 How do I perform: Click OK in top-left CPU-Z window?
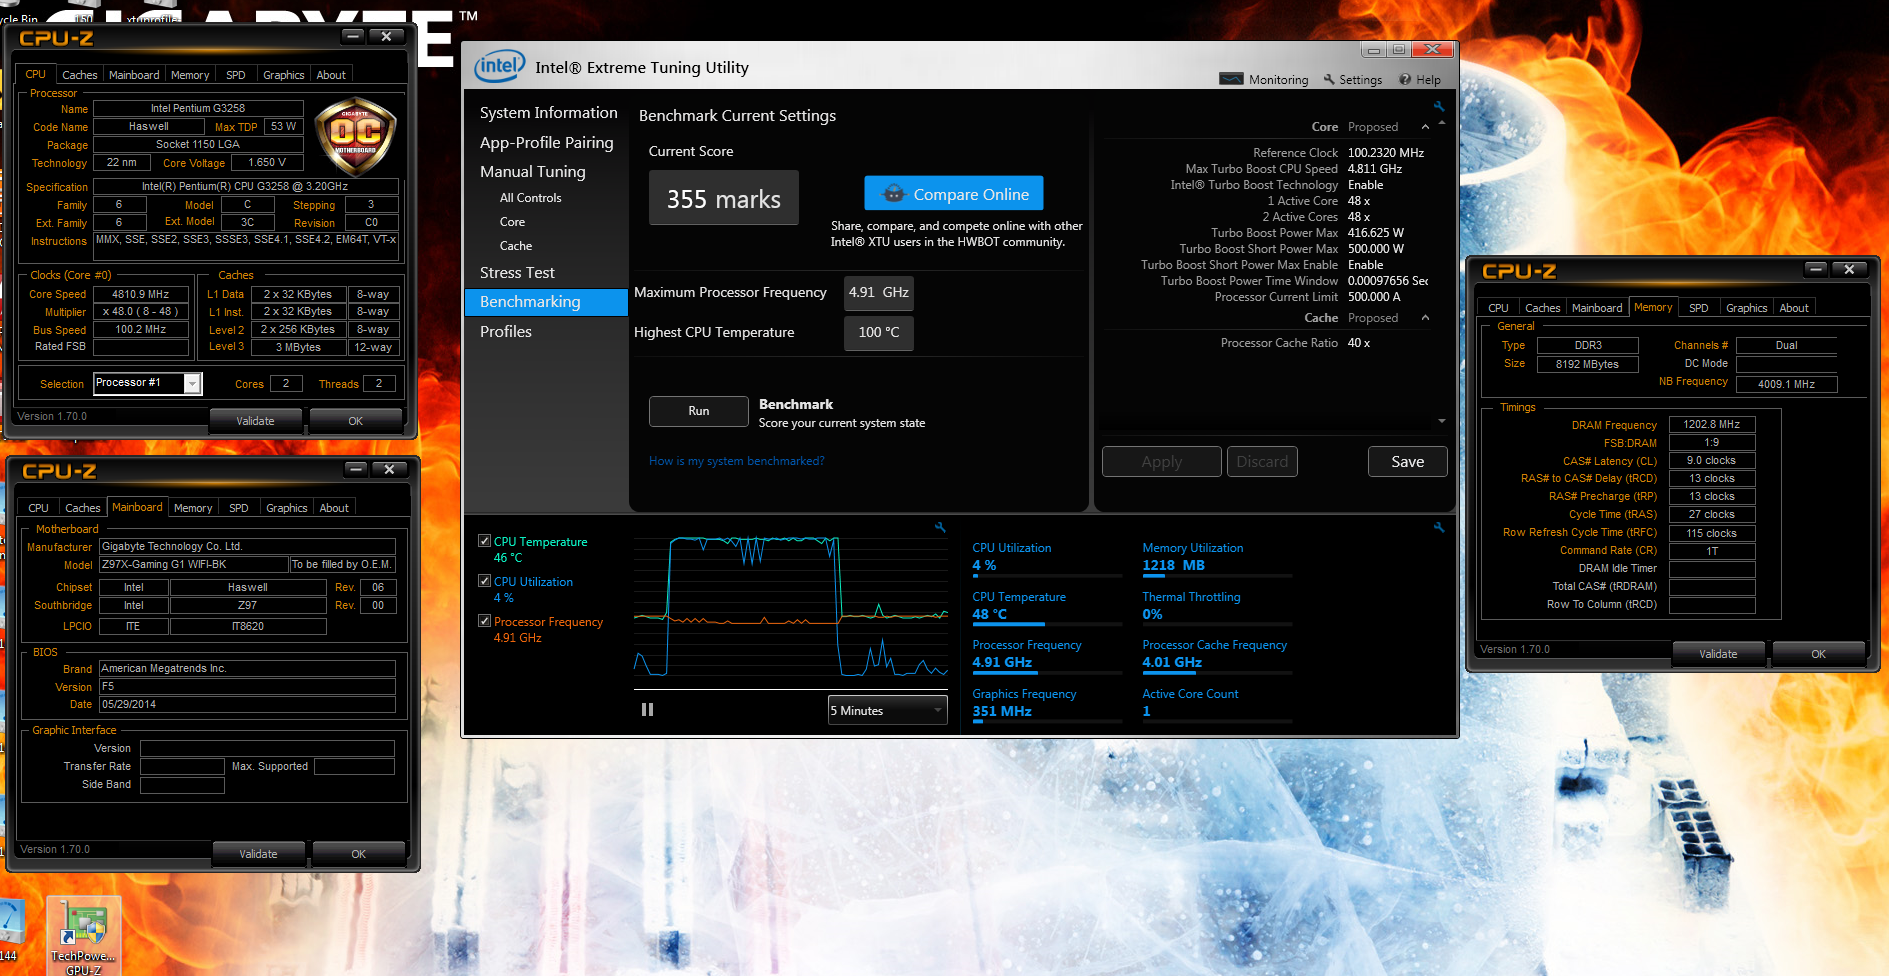click(x=356, y=421)
